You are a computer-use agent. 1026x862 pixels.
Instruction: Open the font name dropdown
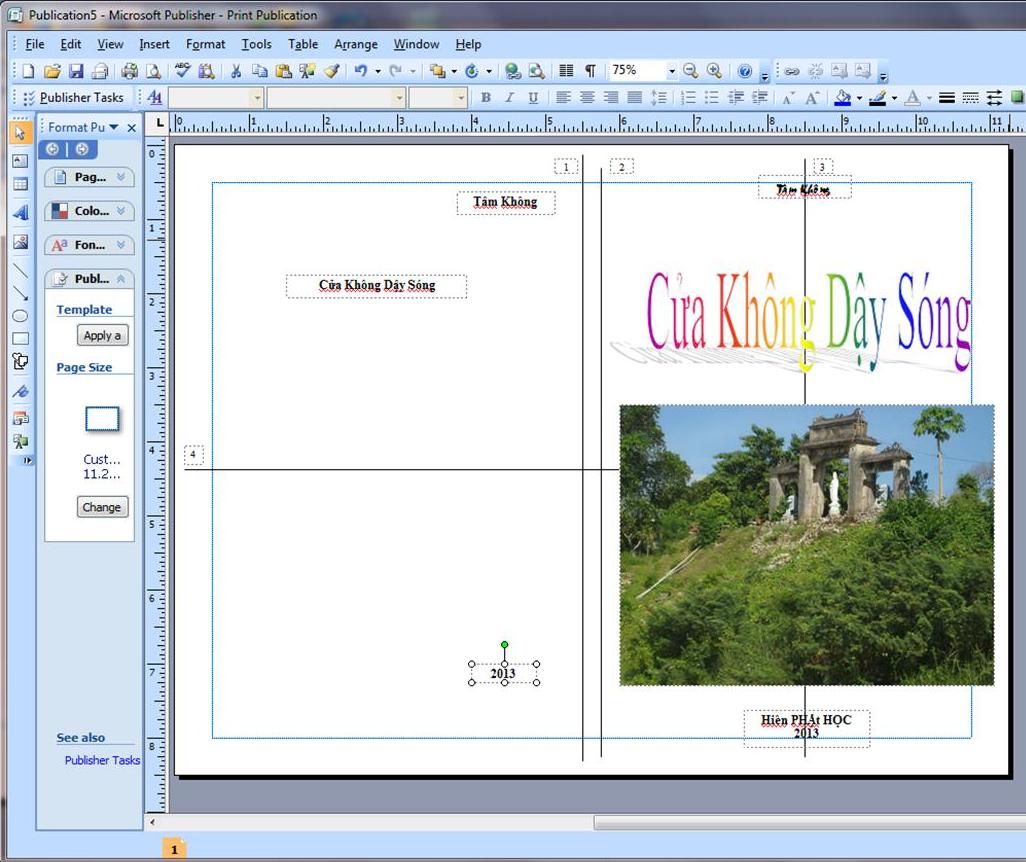399,98
